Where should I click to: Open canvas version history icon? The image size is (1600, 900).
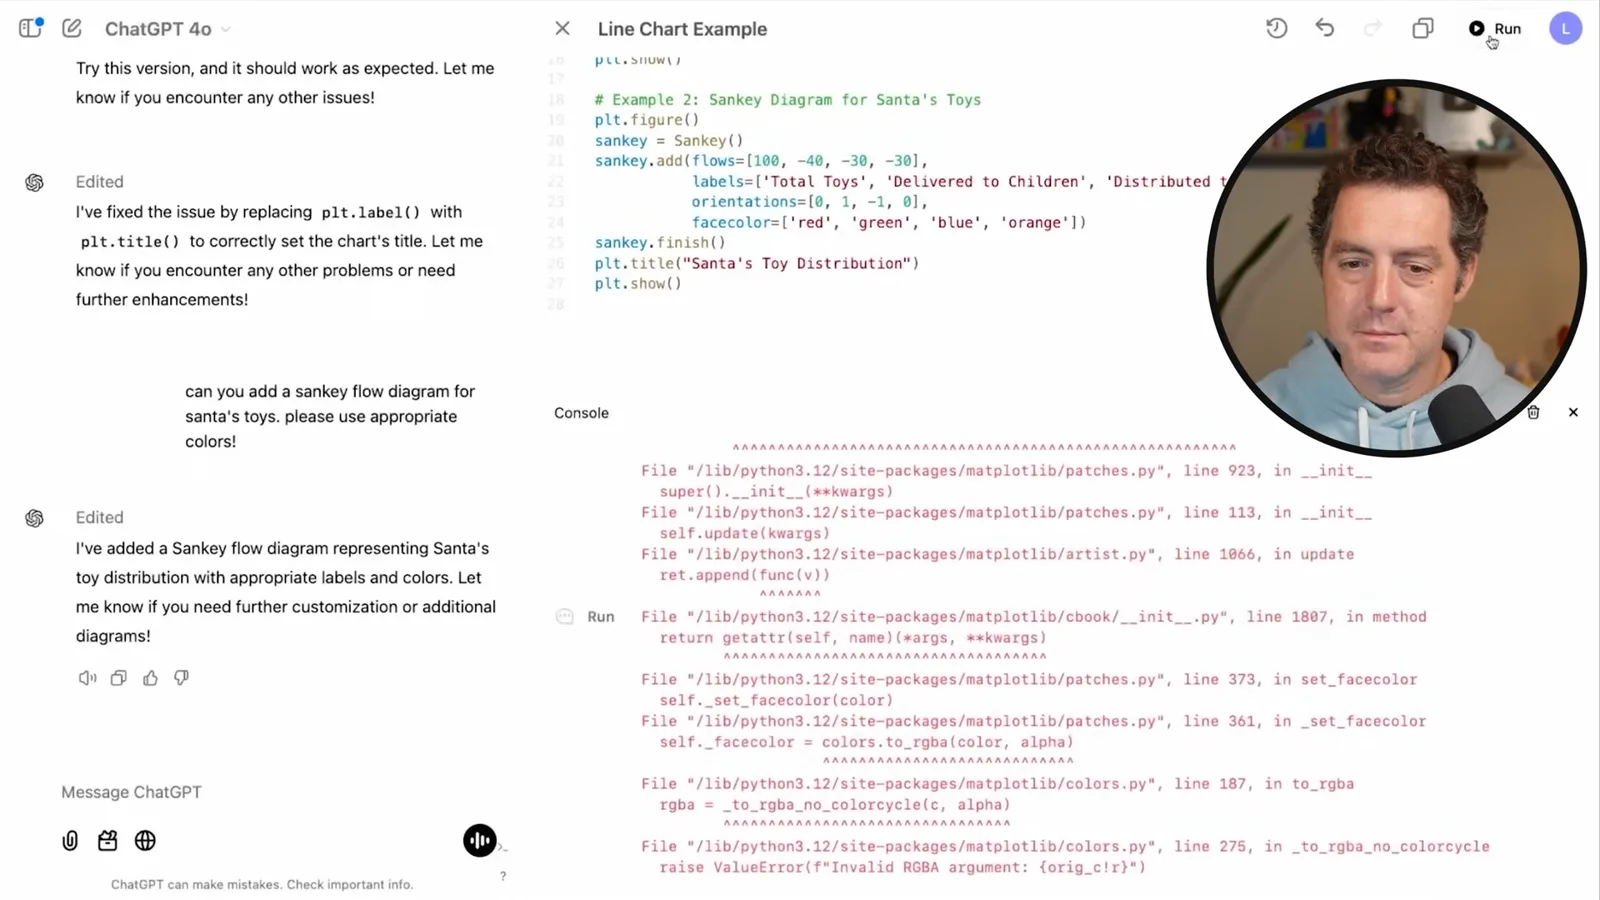pyautogui.click(x=1276, y=28)
